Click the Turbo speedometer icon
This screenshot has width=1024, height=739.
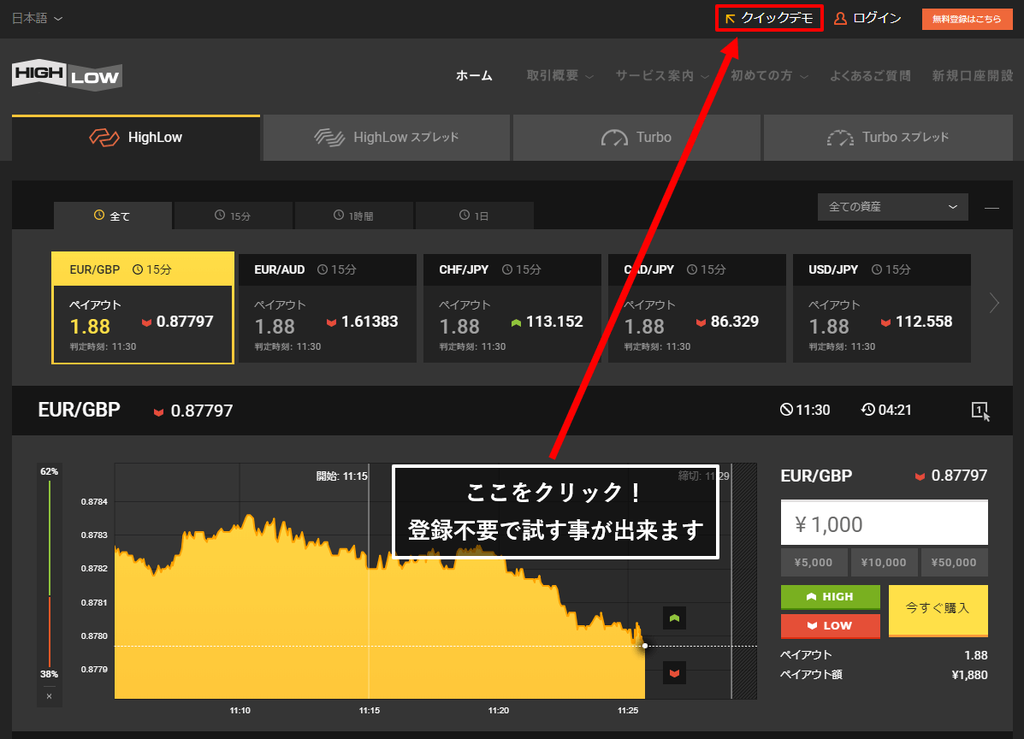[614, 138]
